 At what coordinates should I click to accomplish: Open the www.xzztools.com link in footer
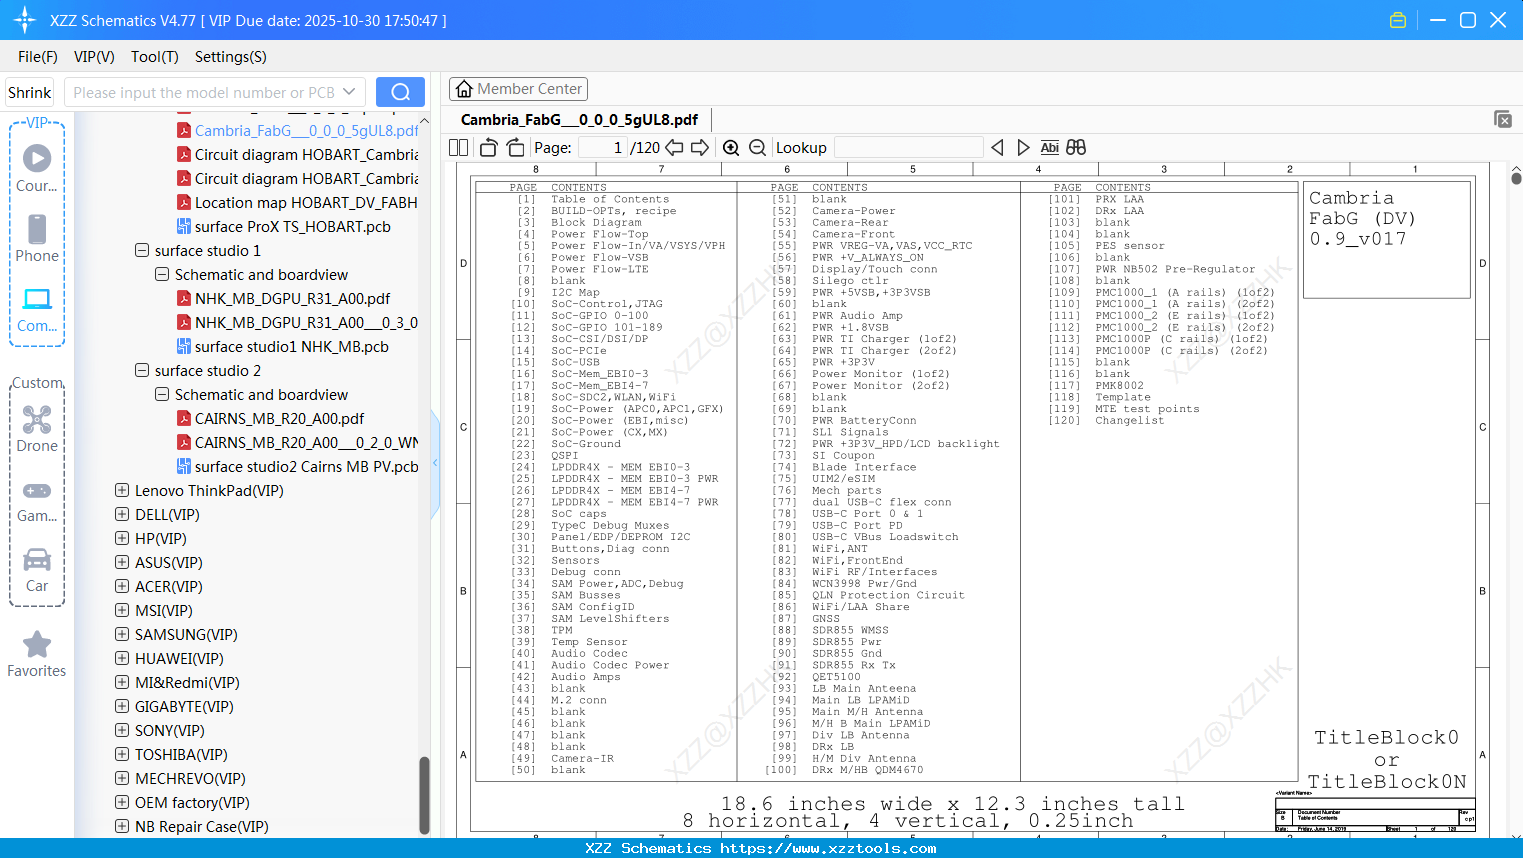tap(828, 848)
